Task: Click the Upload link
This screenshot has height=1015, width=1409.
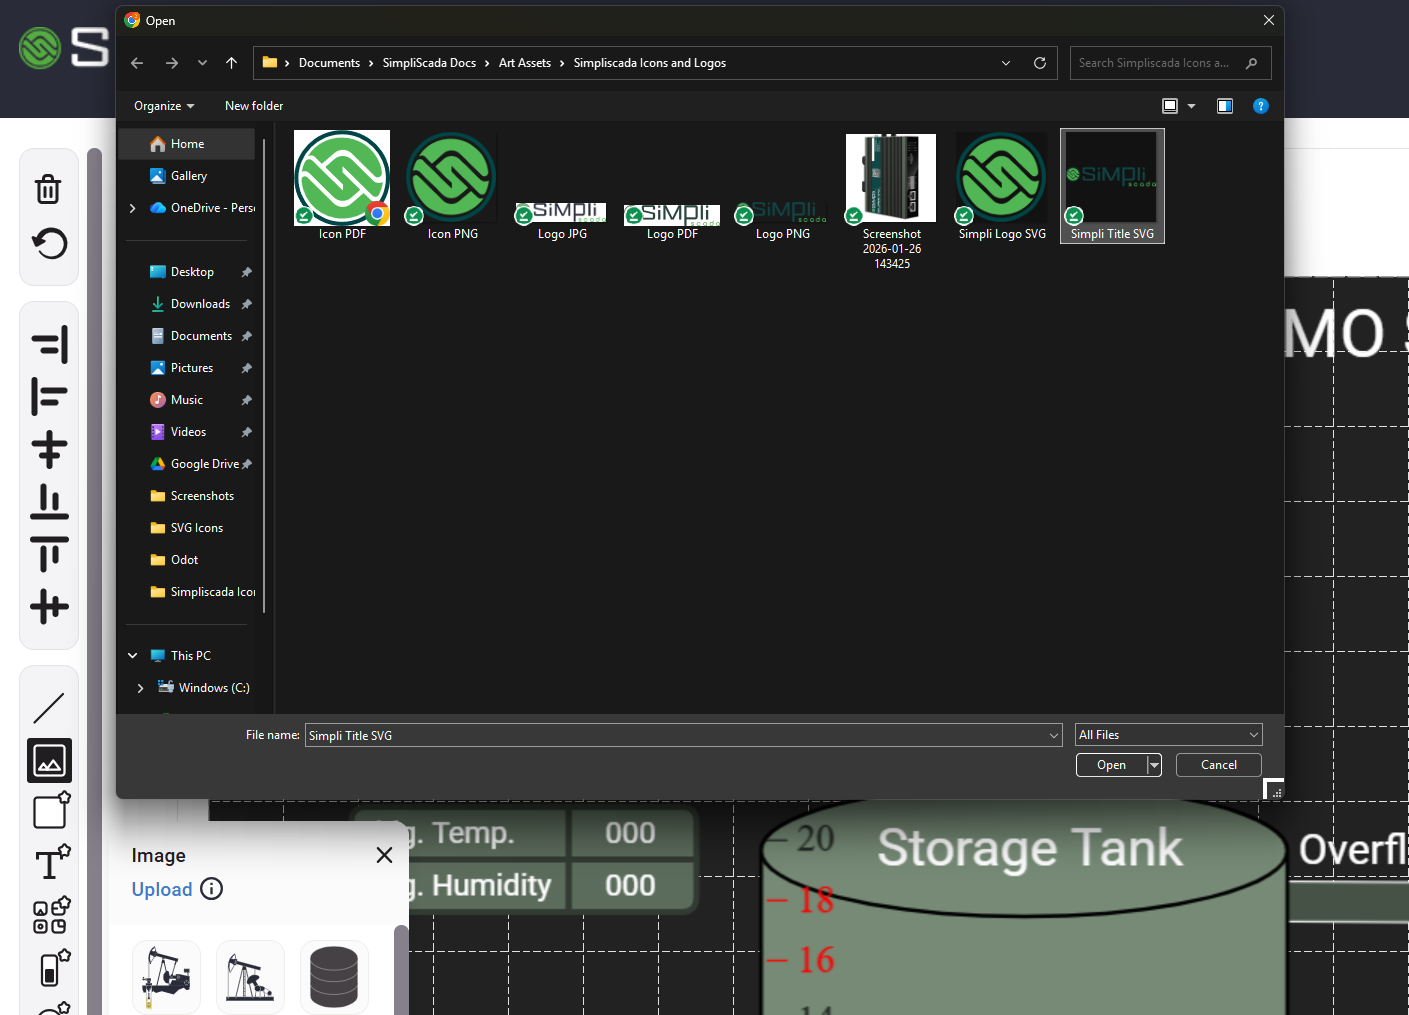Action: 162,889
